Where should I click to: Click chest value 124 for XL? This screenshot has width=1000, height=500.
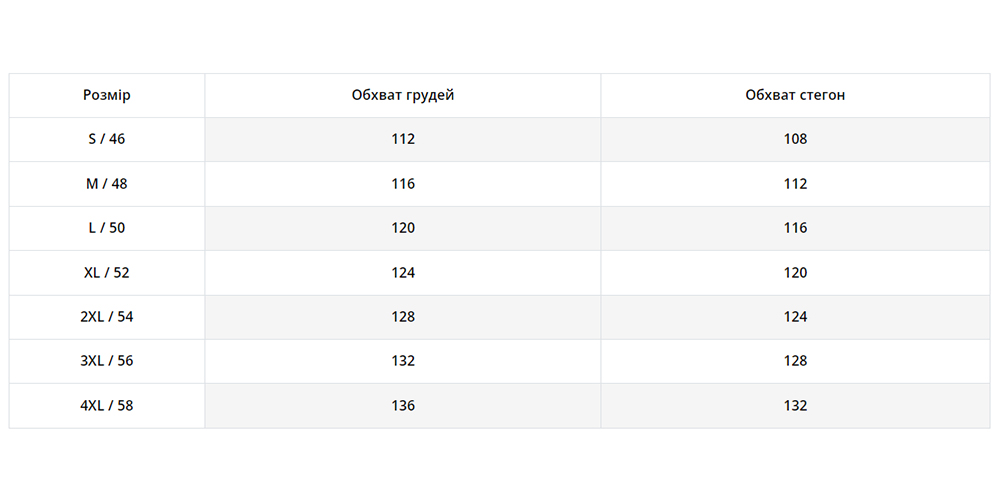point(402,272)
